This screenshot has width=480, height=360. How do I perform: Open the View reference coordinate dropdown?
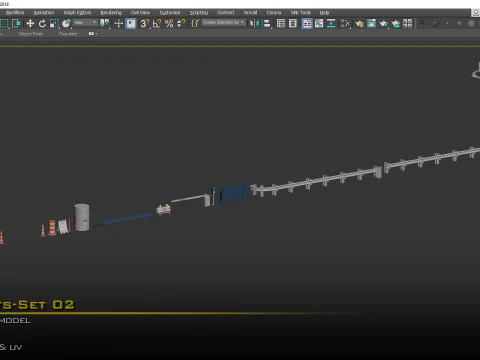point(85,23)
